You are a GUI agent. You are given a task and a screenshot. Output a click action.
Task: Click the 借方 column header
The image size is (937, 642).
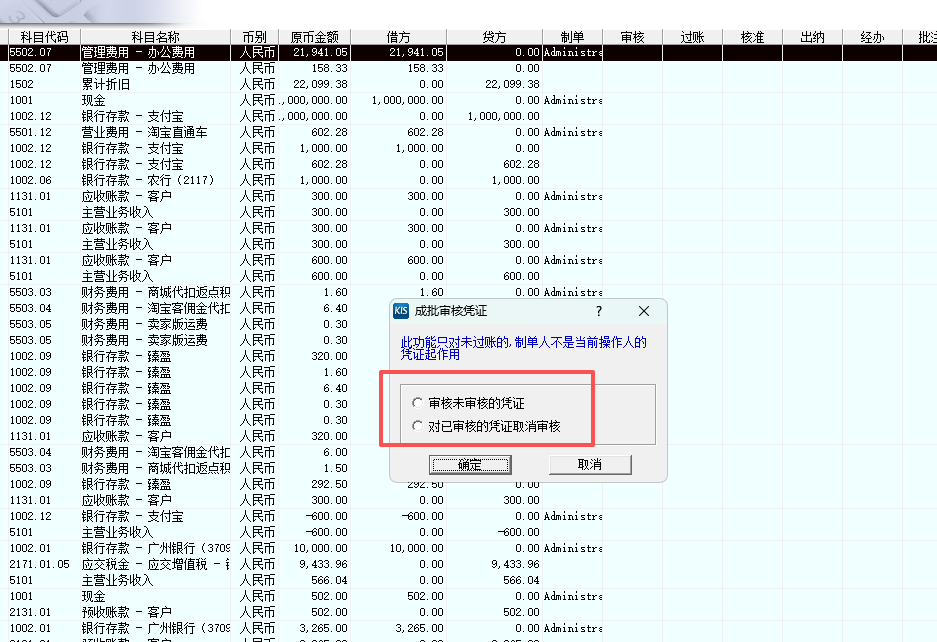point(399,37)
